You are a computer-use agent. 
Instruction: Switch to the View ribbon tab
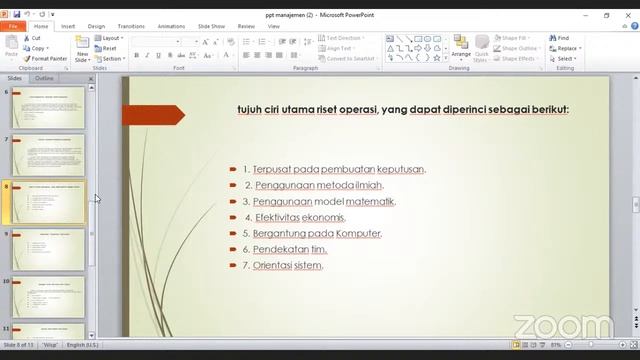point(273,26)
